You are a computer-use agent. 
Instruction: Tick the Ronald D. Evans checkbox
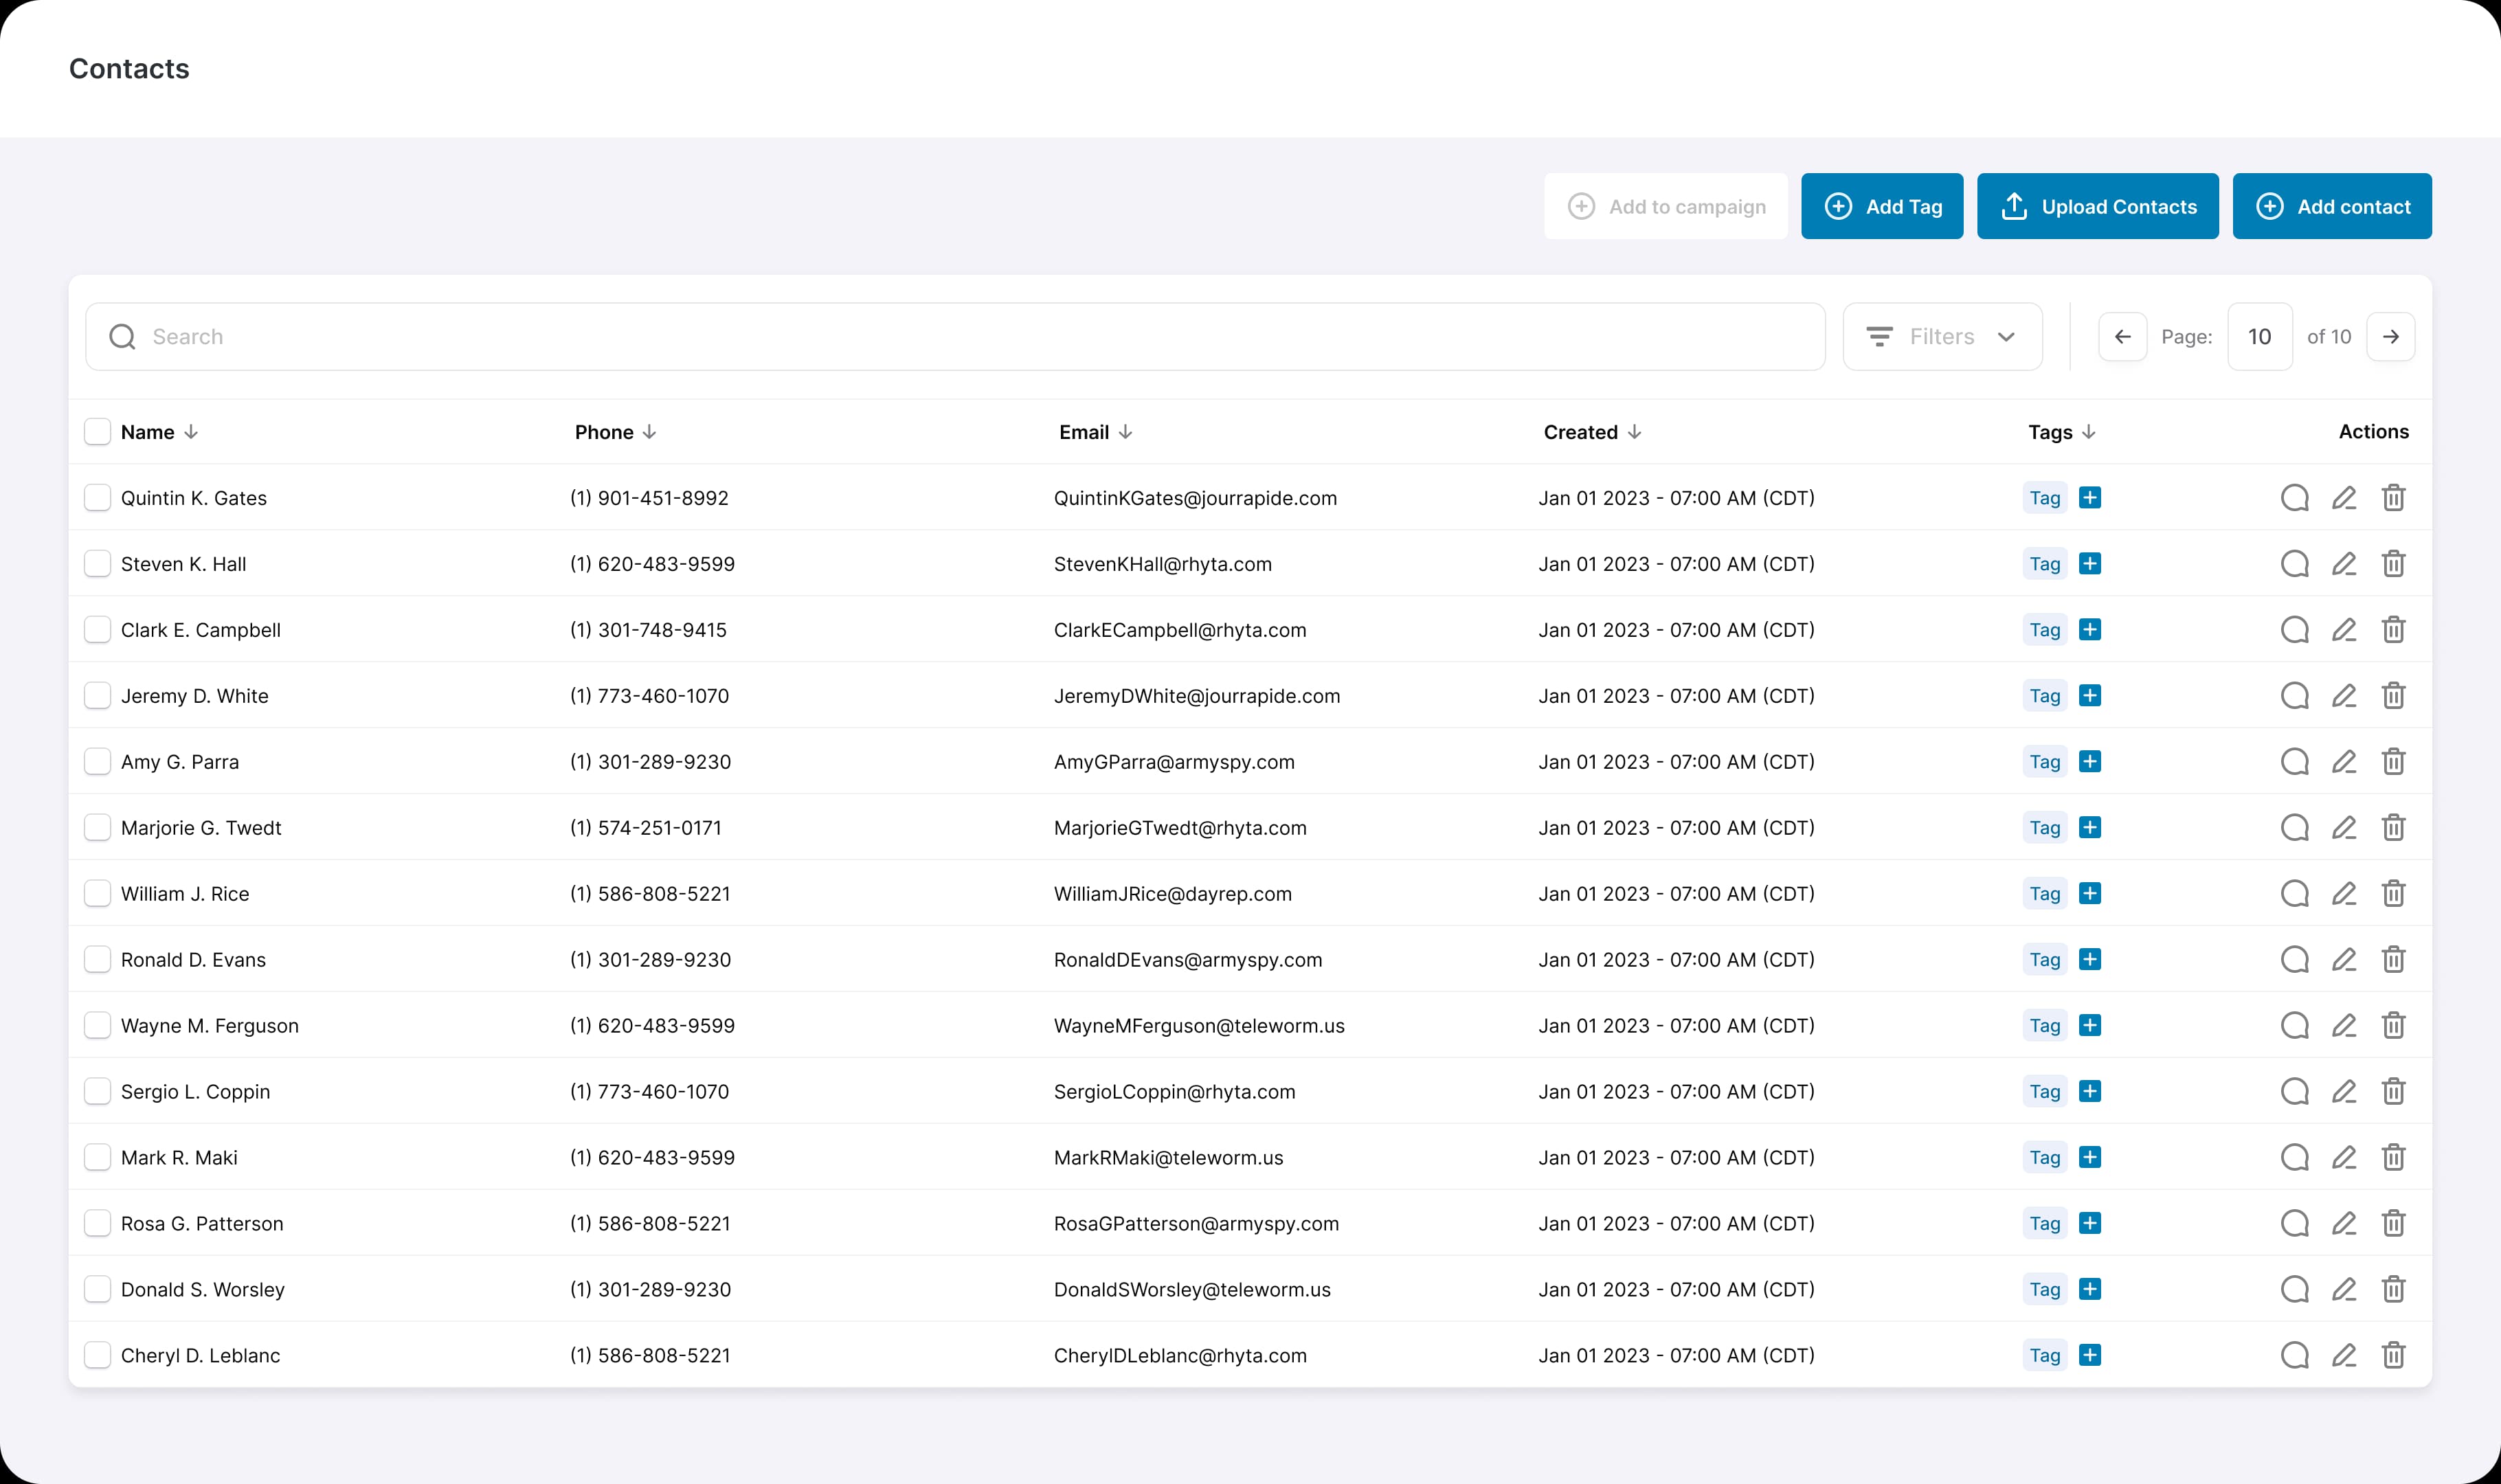[97, 960]
